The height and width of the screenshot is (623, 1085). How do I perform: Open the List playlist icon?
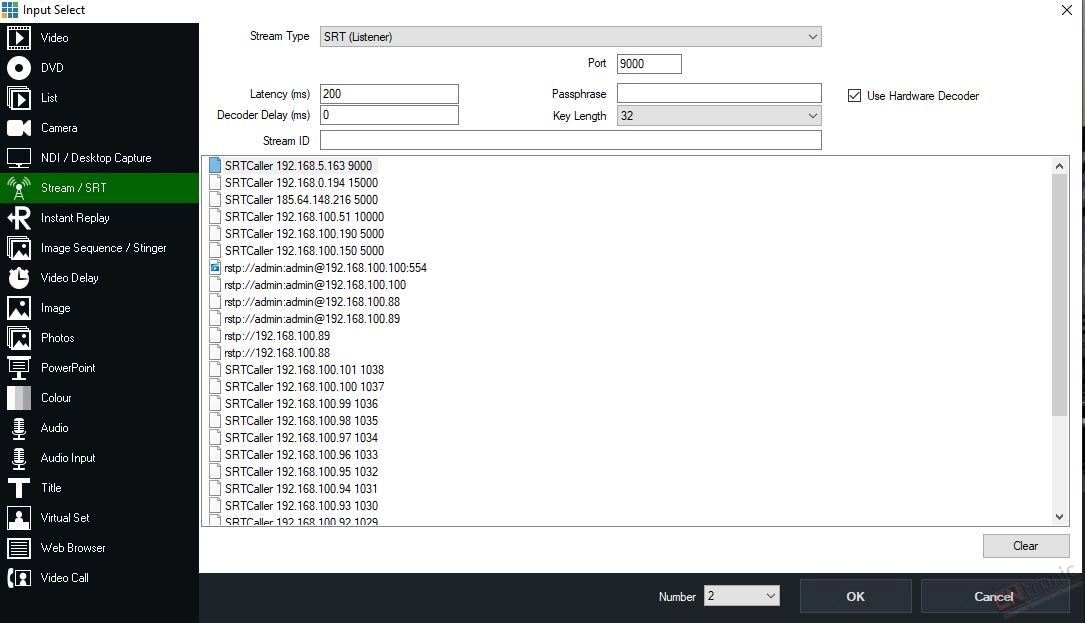(x=19, y=98)
